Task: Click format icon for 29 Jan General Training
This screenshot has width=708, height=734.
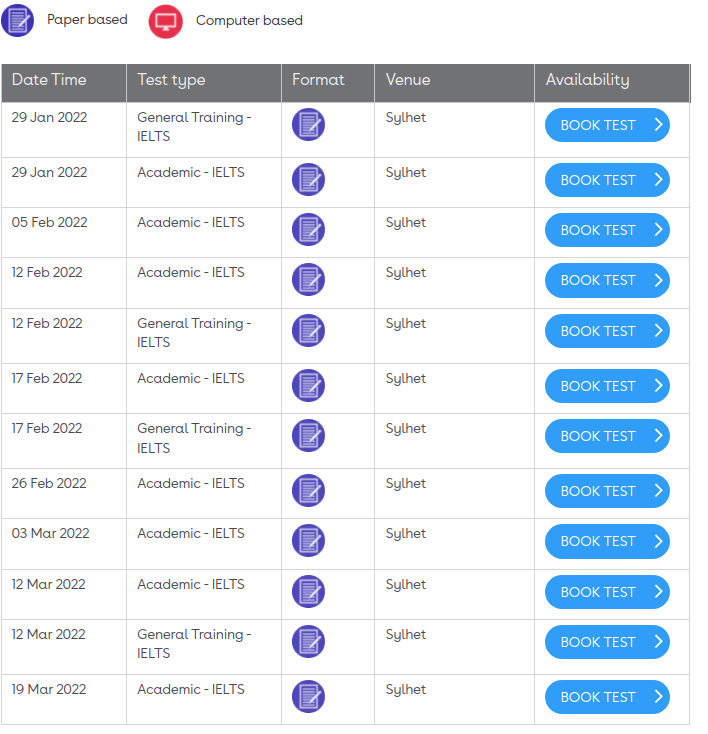Action: pyautogui.click(x=308, y=125)
